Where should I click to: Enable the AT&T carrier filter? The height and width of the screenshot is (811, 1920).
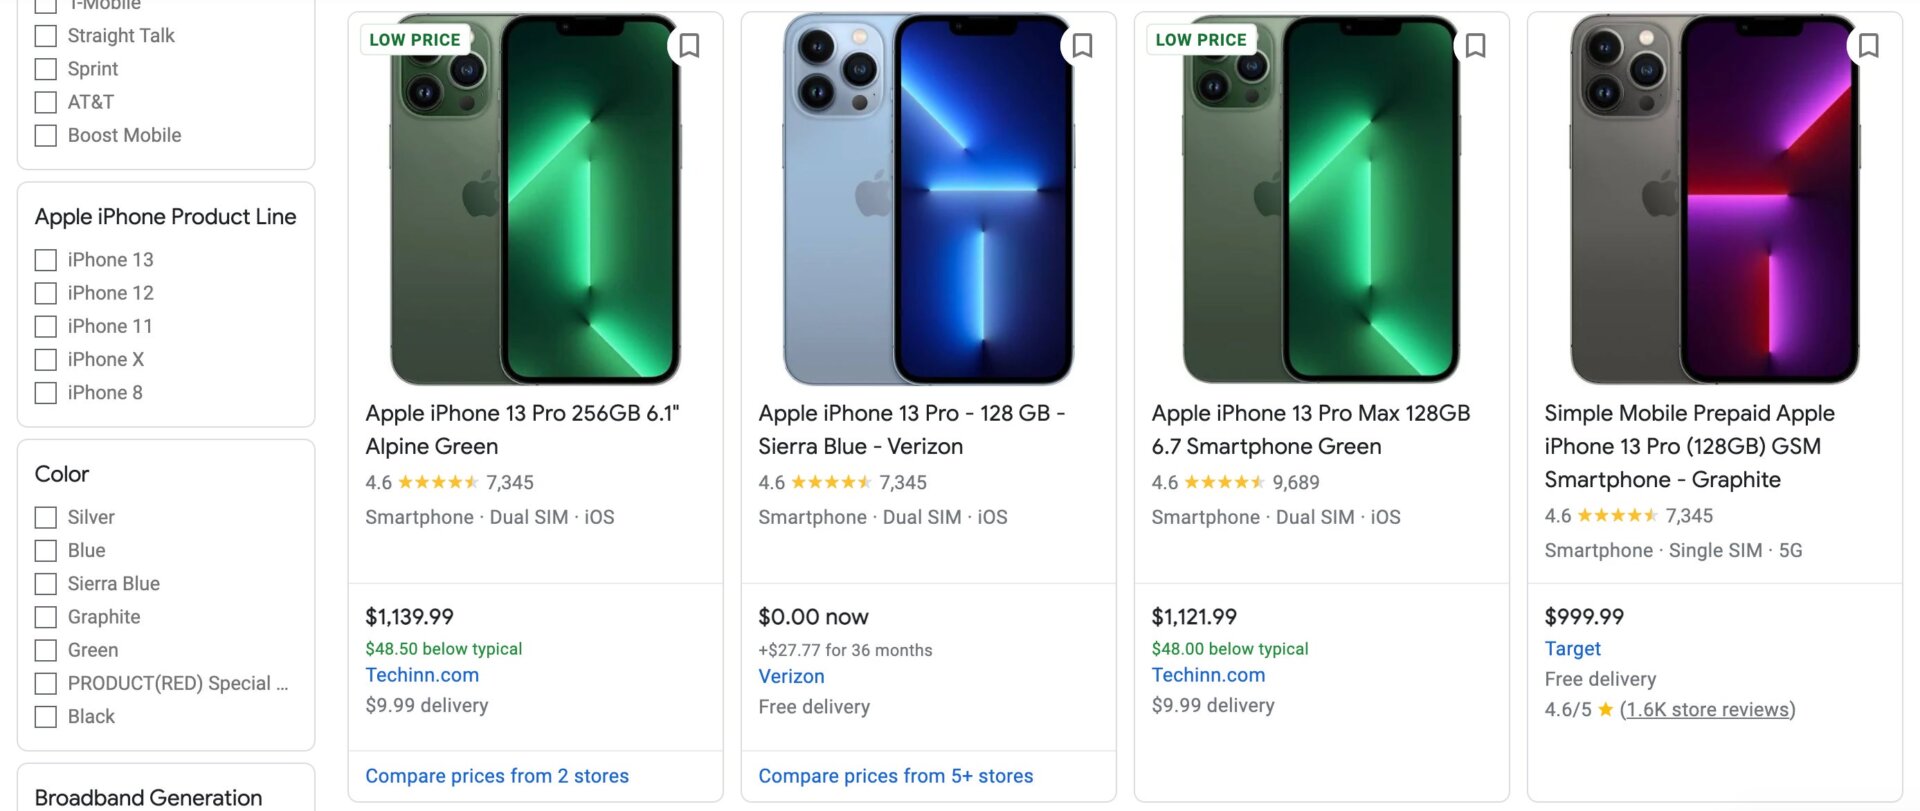[45, 102]
